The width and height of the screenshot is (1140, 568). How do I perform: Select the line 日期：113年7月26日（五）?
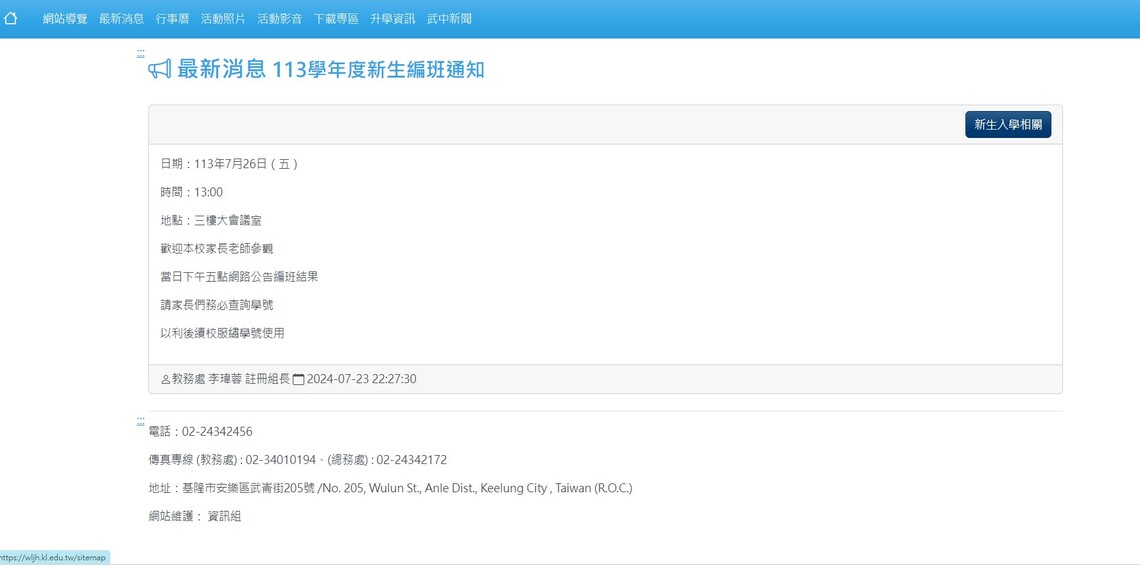[230, 164]
